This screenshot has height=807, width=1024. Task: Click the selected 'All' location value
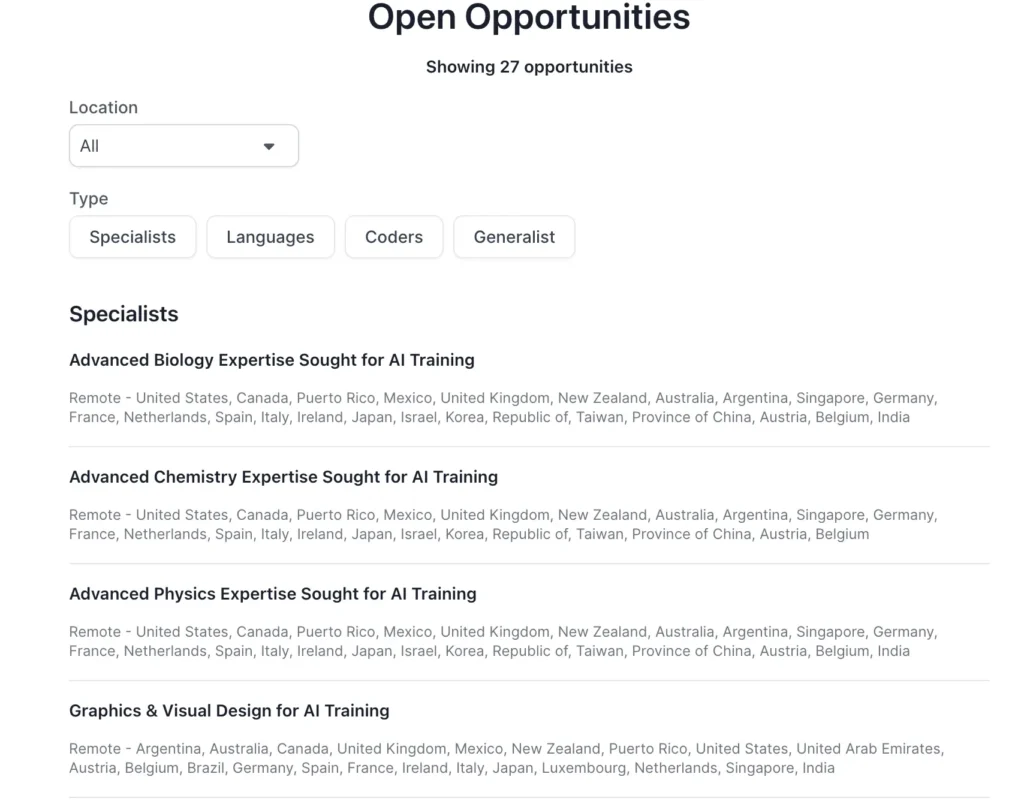click(90, 146)
